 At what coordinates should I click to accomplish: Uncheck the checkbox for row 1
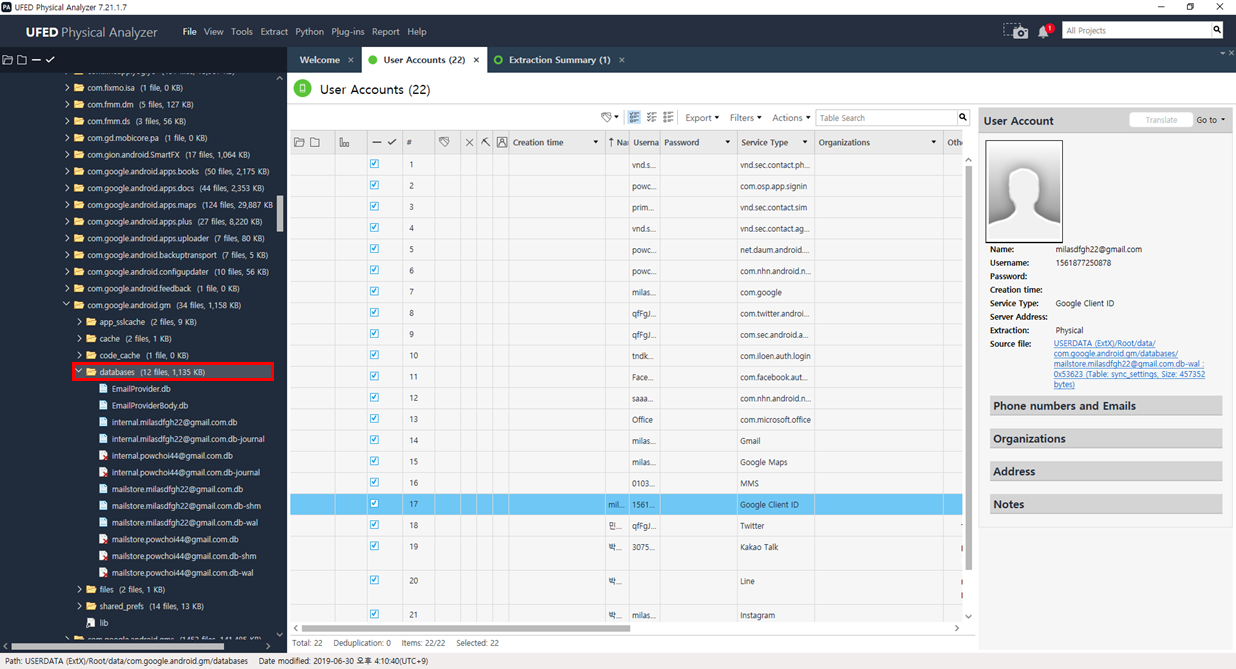374,164
